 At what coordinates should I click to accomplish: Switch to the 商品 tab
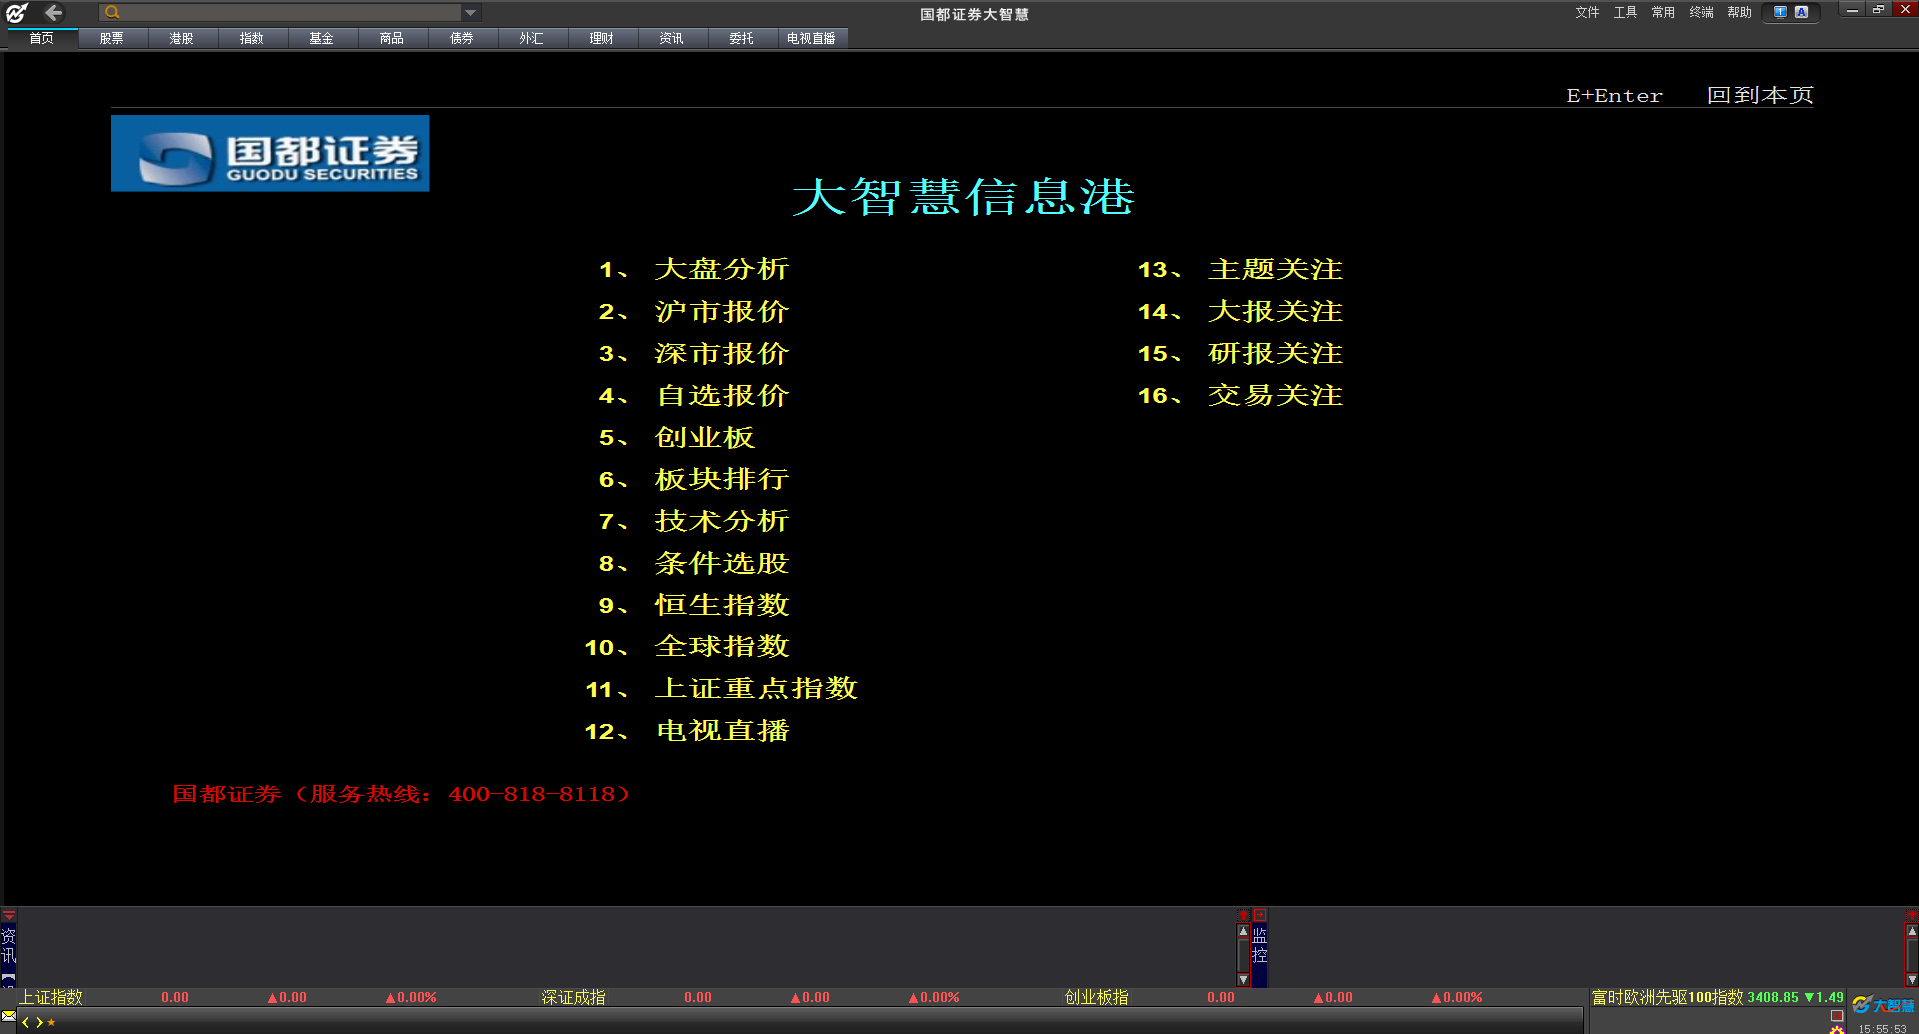pyautogui.click(x=392, y=38)
